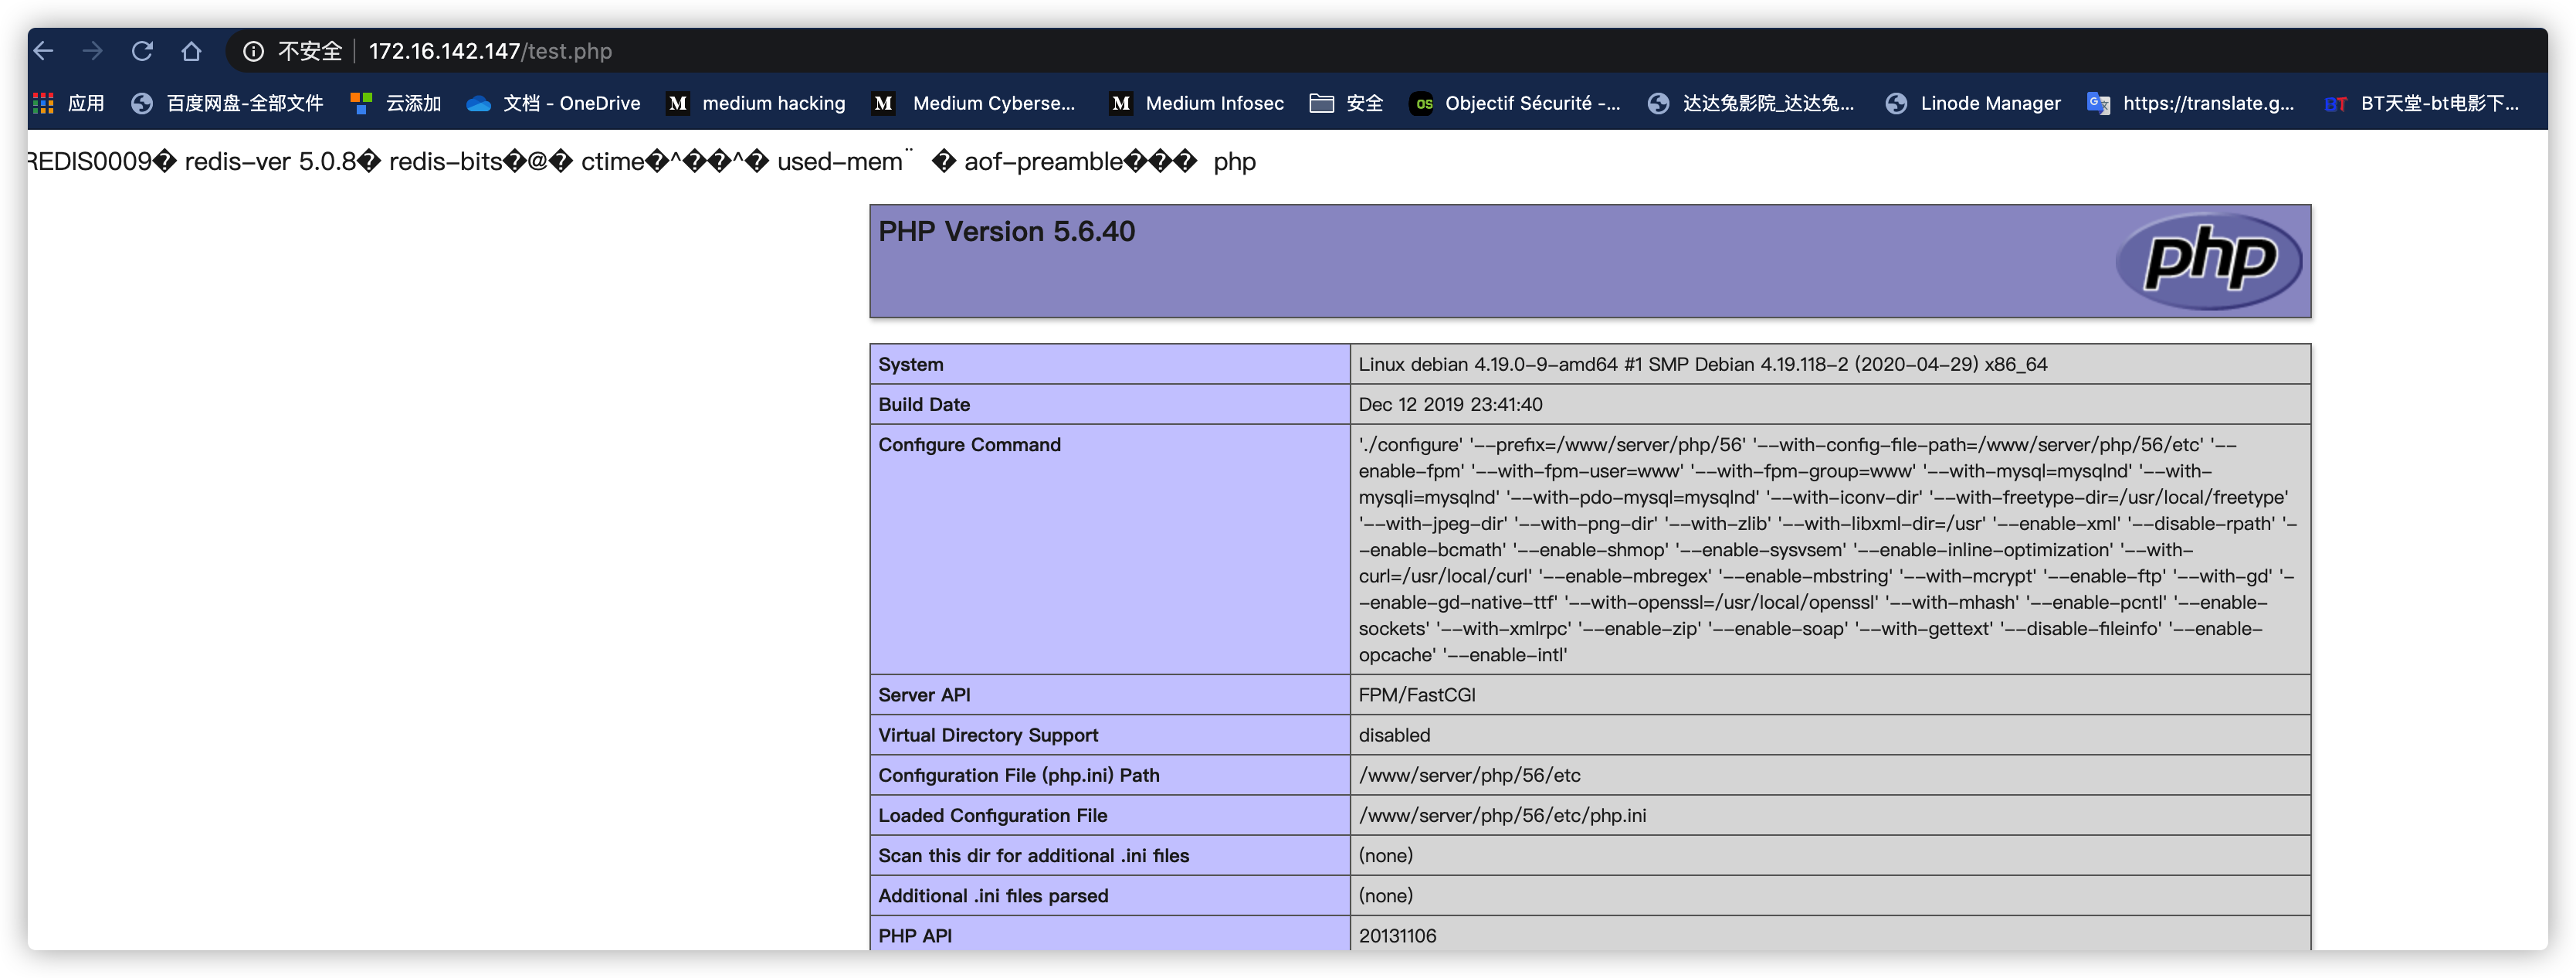Open the Medium Infosec bookmark
Screen dimensions: 2576x978
tap(1196, 103)
